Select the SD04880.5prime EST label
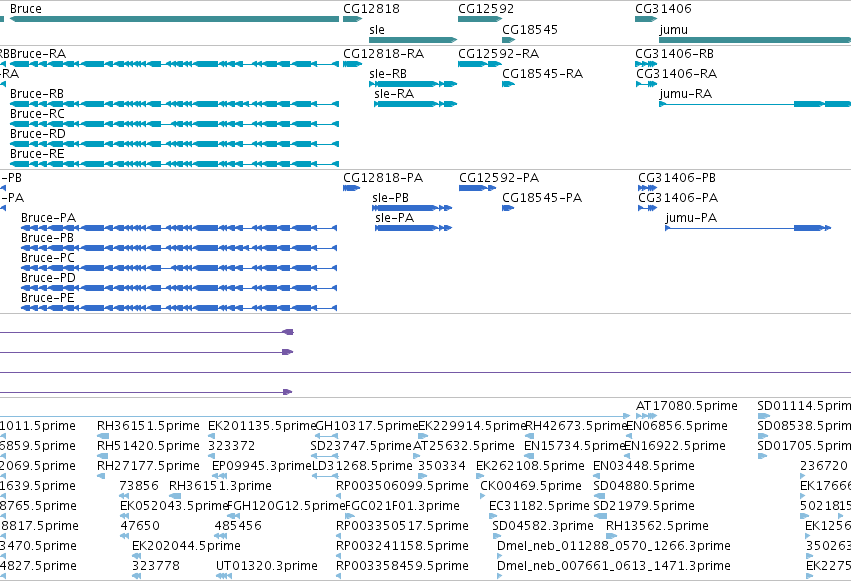The height and width of the screenshot is (581, 851). click(x=644, y=486)
